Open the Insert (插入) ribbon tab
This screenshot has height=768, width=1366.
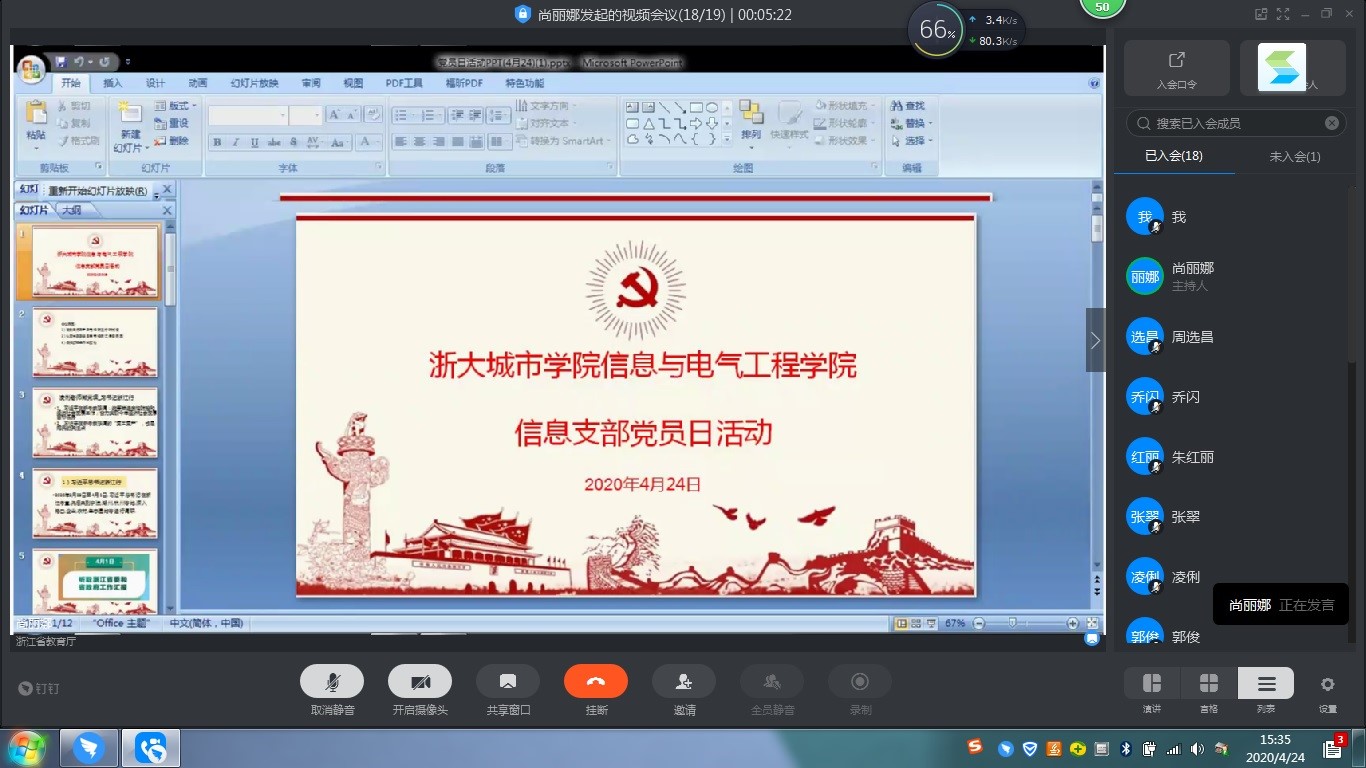click(x=113, y=83)
